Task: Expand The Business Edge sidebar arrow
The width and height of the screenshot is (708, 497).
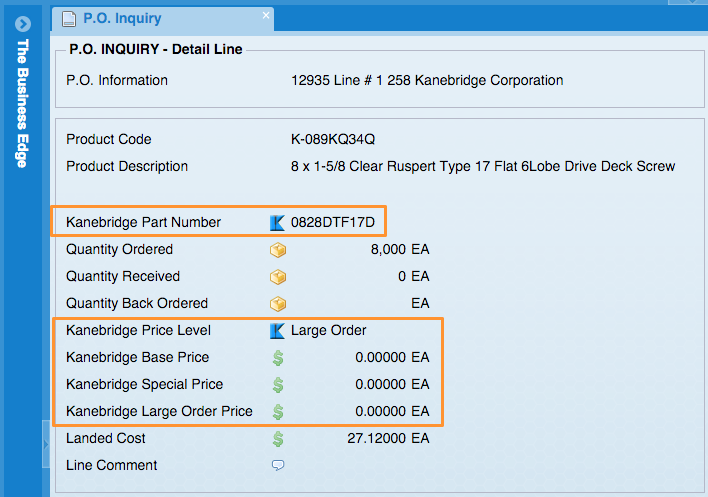Action: [x=23, y=23]
